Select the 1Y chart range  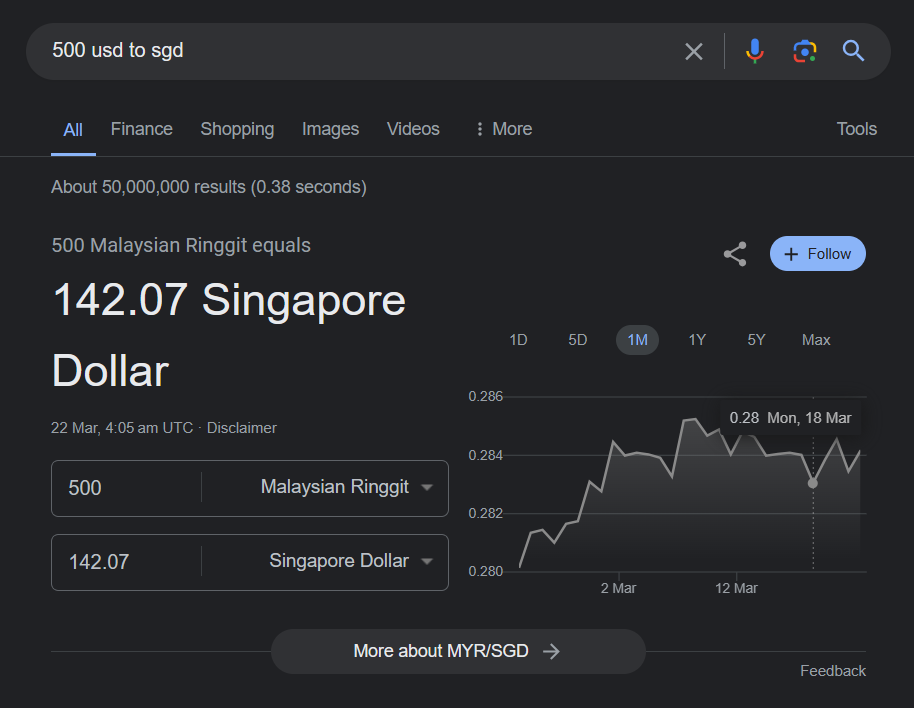pyautogui.click(x=697, y=340)
